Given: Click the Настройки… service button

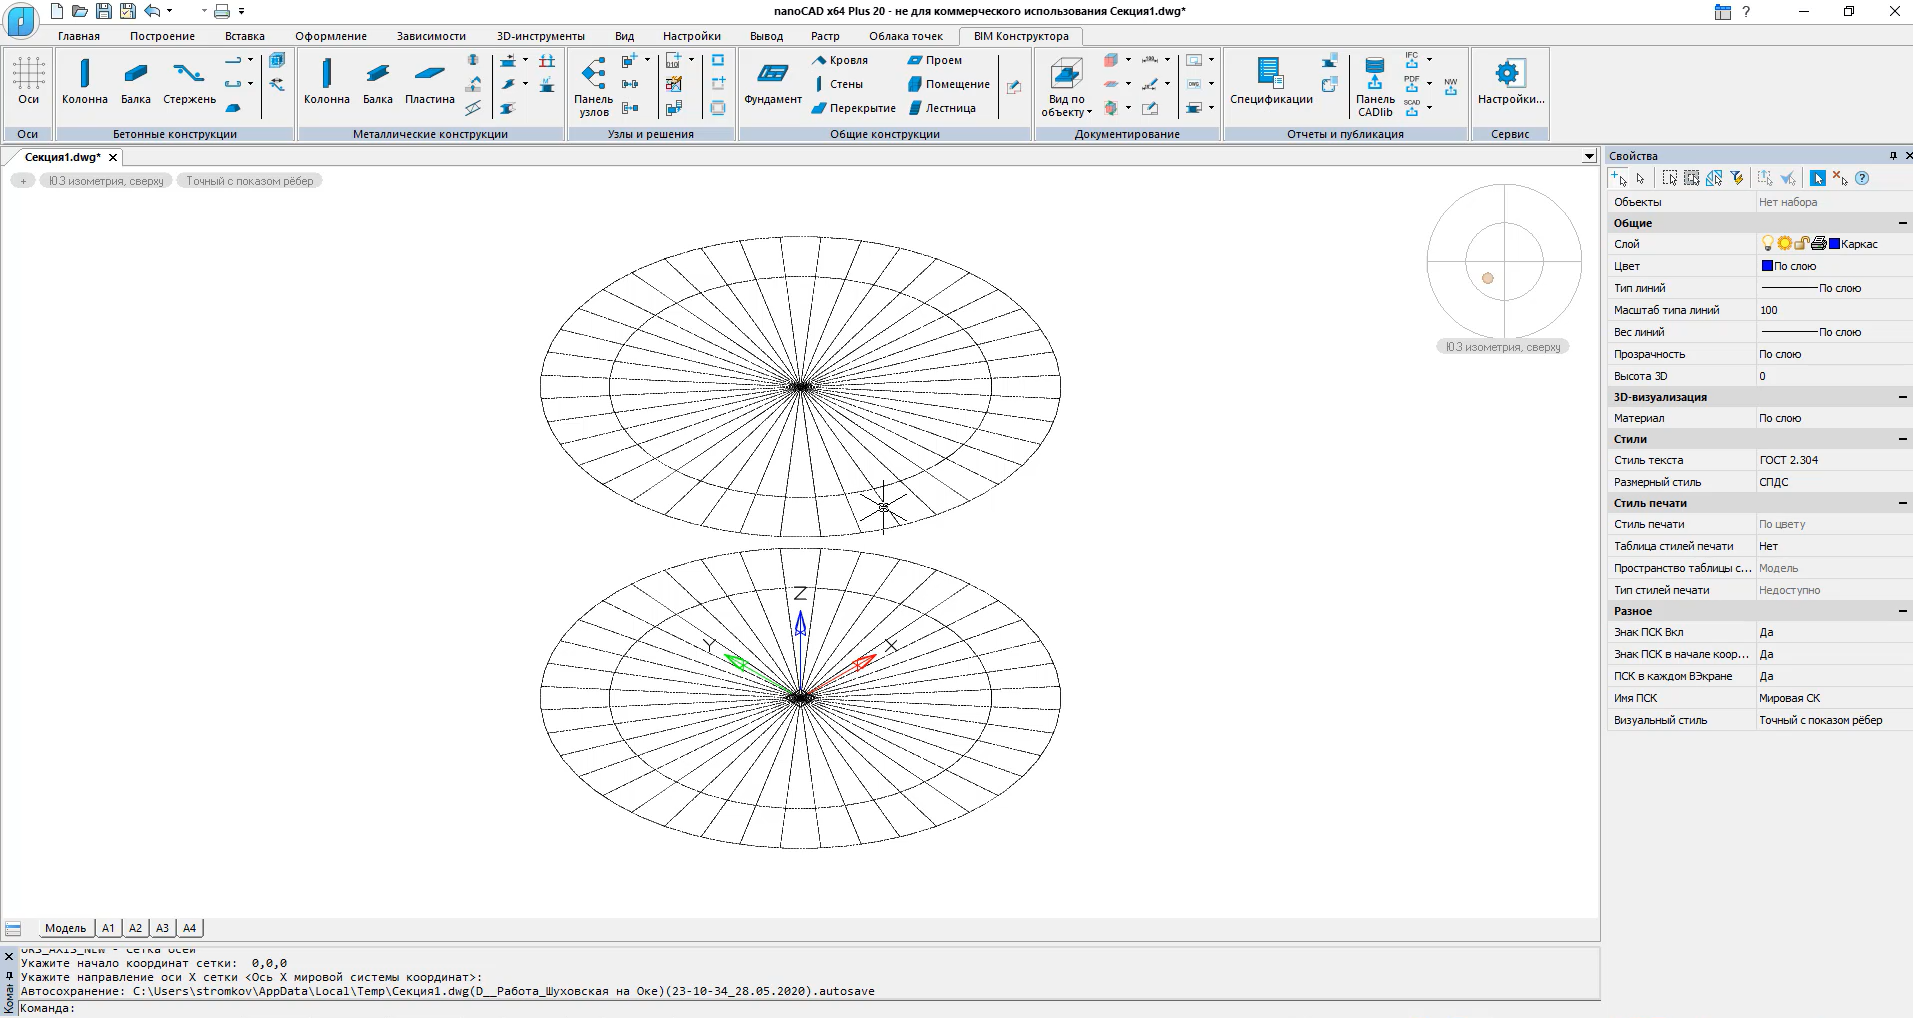Looking at the screenshot, I should (1510, 80).
